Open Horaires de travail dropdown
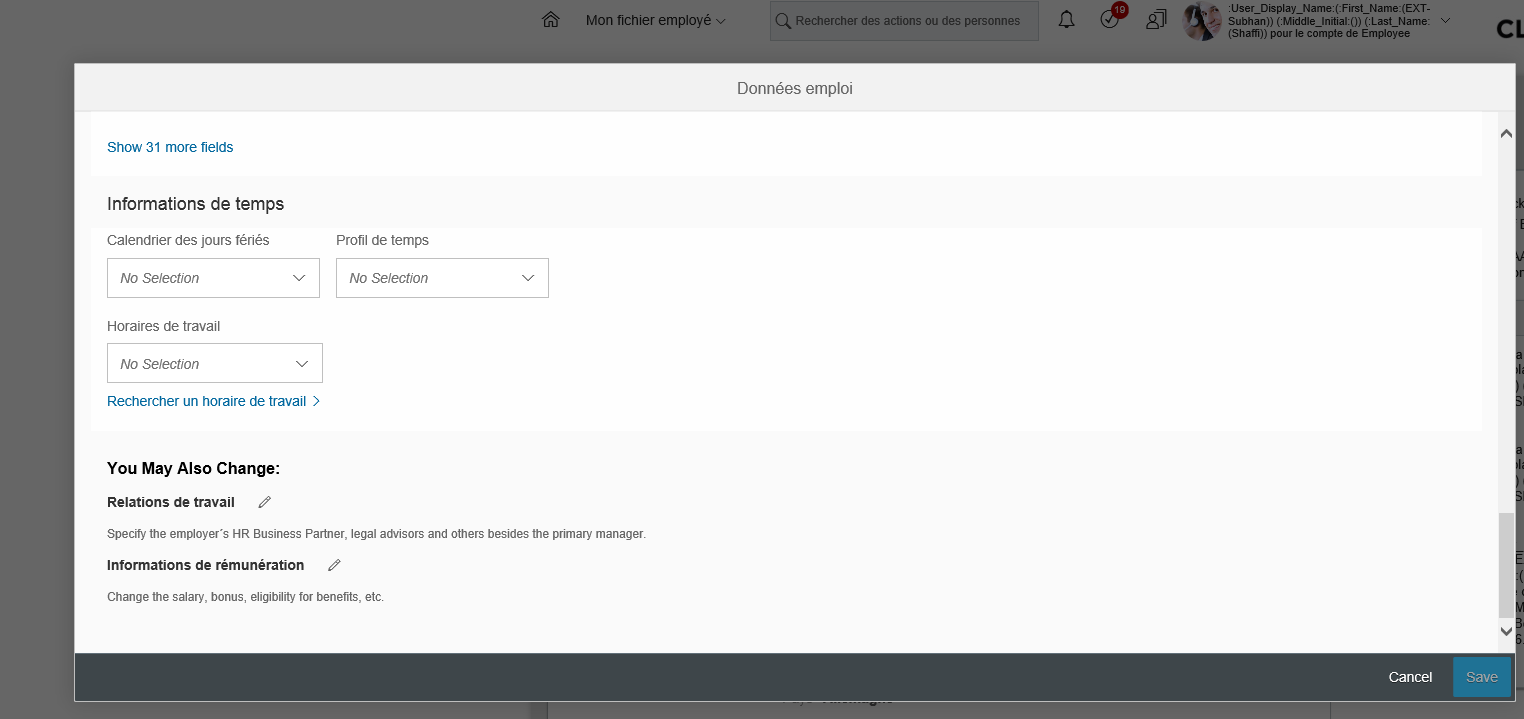 [x=215, y=363]
